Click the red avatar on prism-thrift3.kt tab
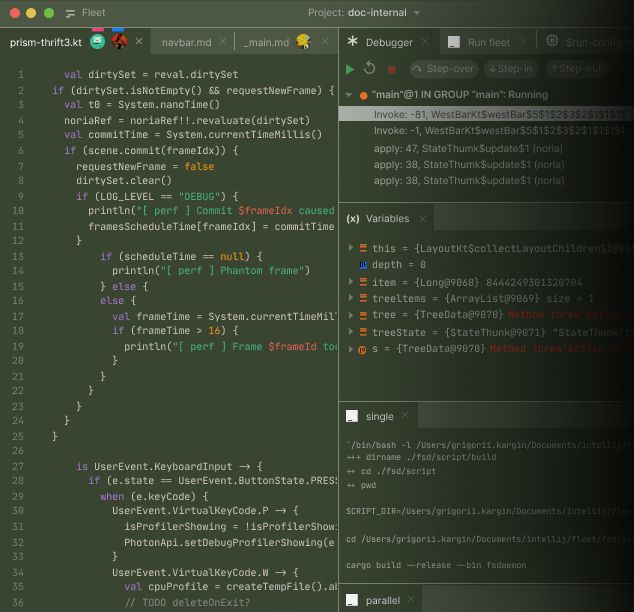Image resolution: width=634 pixels, height=612 pixels. (x=119, y=41)
